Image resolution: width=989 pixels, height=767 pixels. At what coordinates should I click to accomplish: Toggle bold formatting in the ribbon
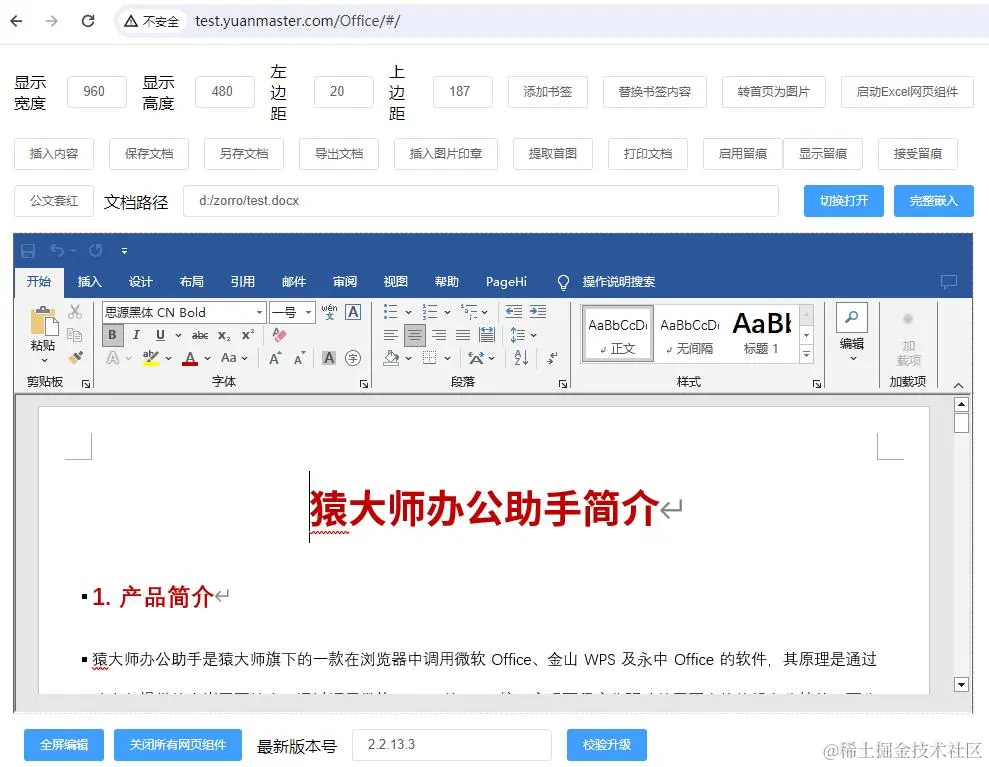(112, 334)
